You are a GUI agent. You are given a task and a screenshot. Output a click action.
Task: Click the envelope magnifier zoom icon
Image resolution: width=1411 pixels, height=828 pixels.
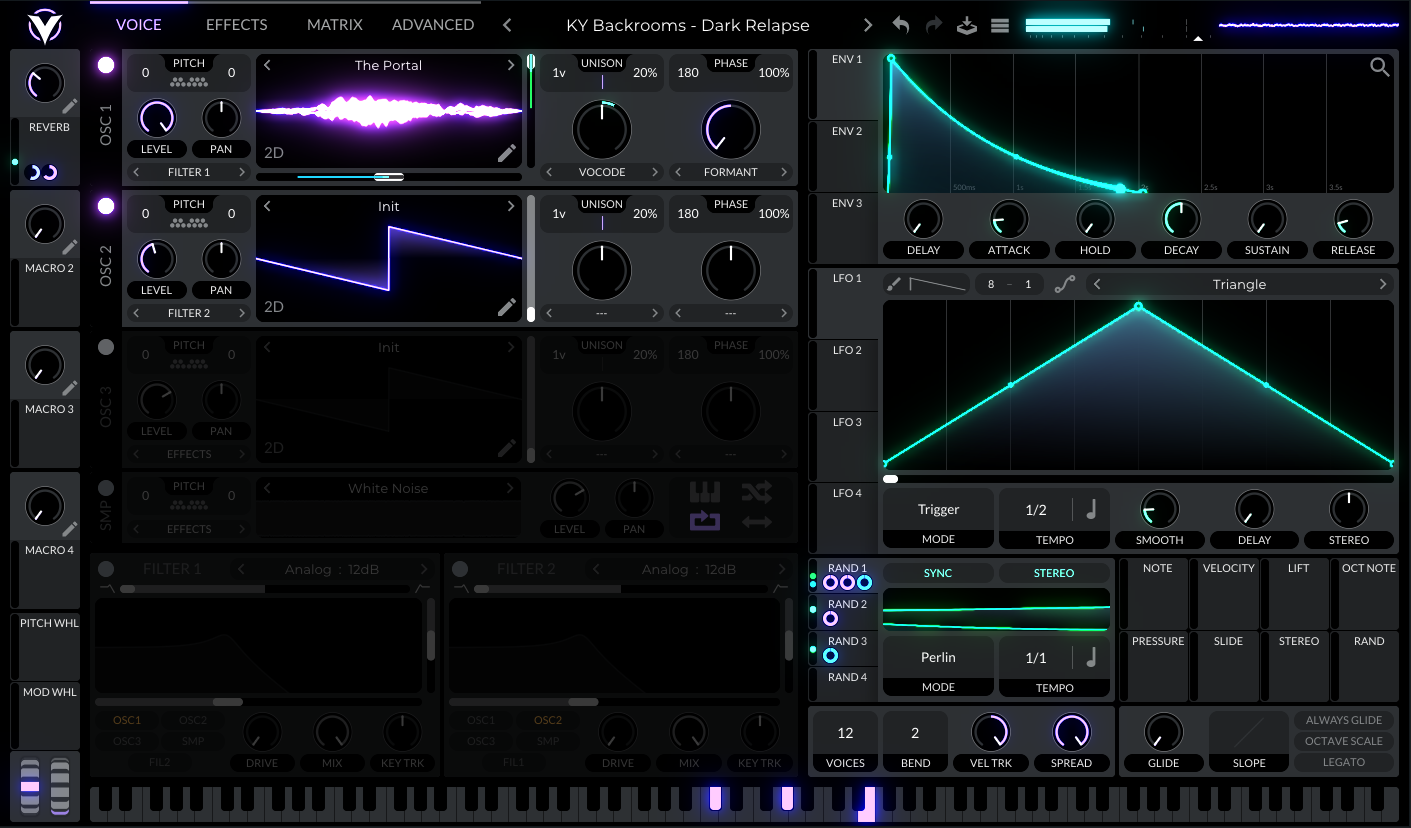[1379, 67]
